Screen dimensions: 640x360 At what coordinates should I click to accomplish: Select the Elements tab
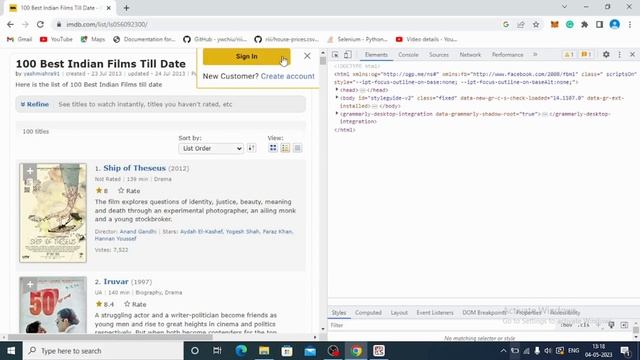click(376, 55)
